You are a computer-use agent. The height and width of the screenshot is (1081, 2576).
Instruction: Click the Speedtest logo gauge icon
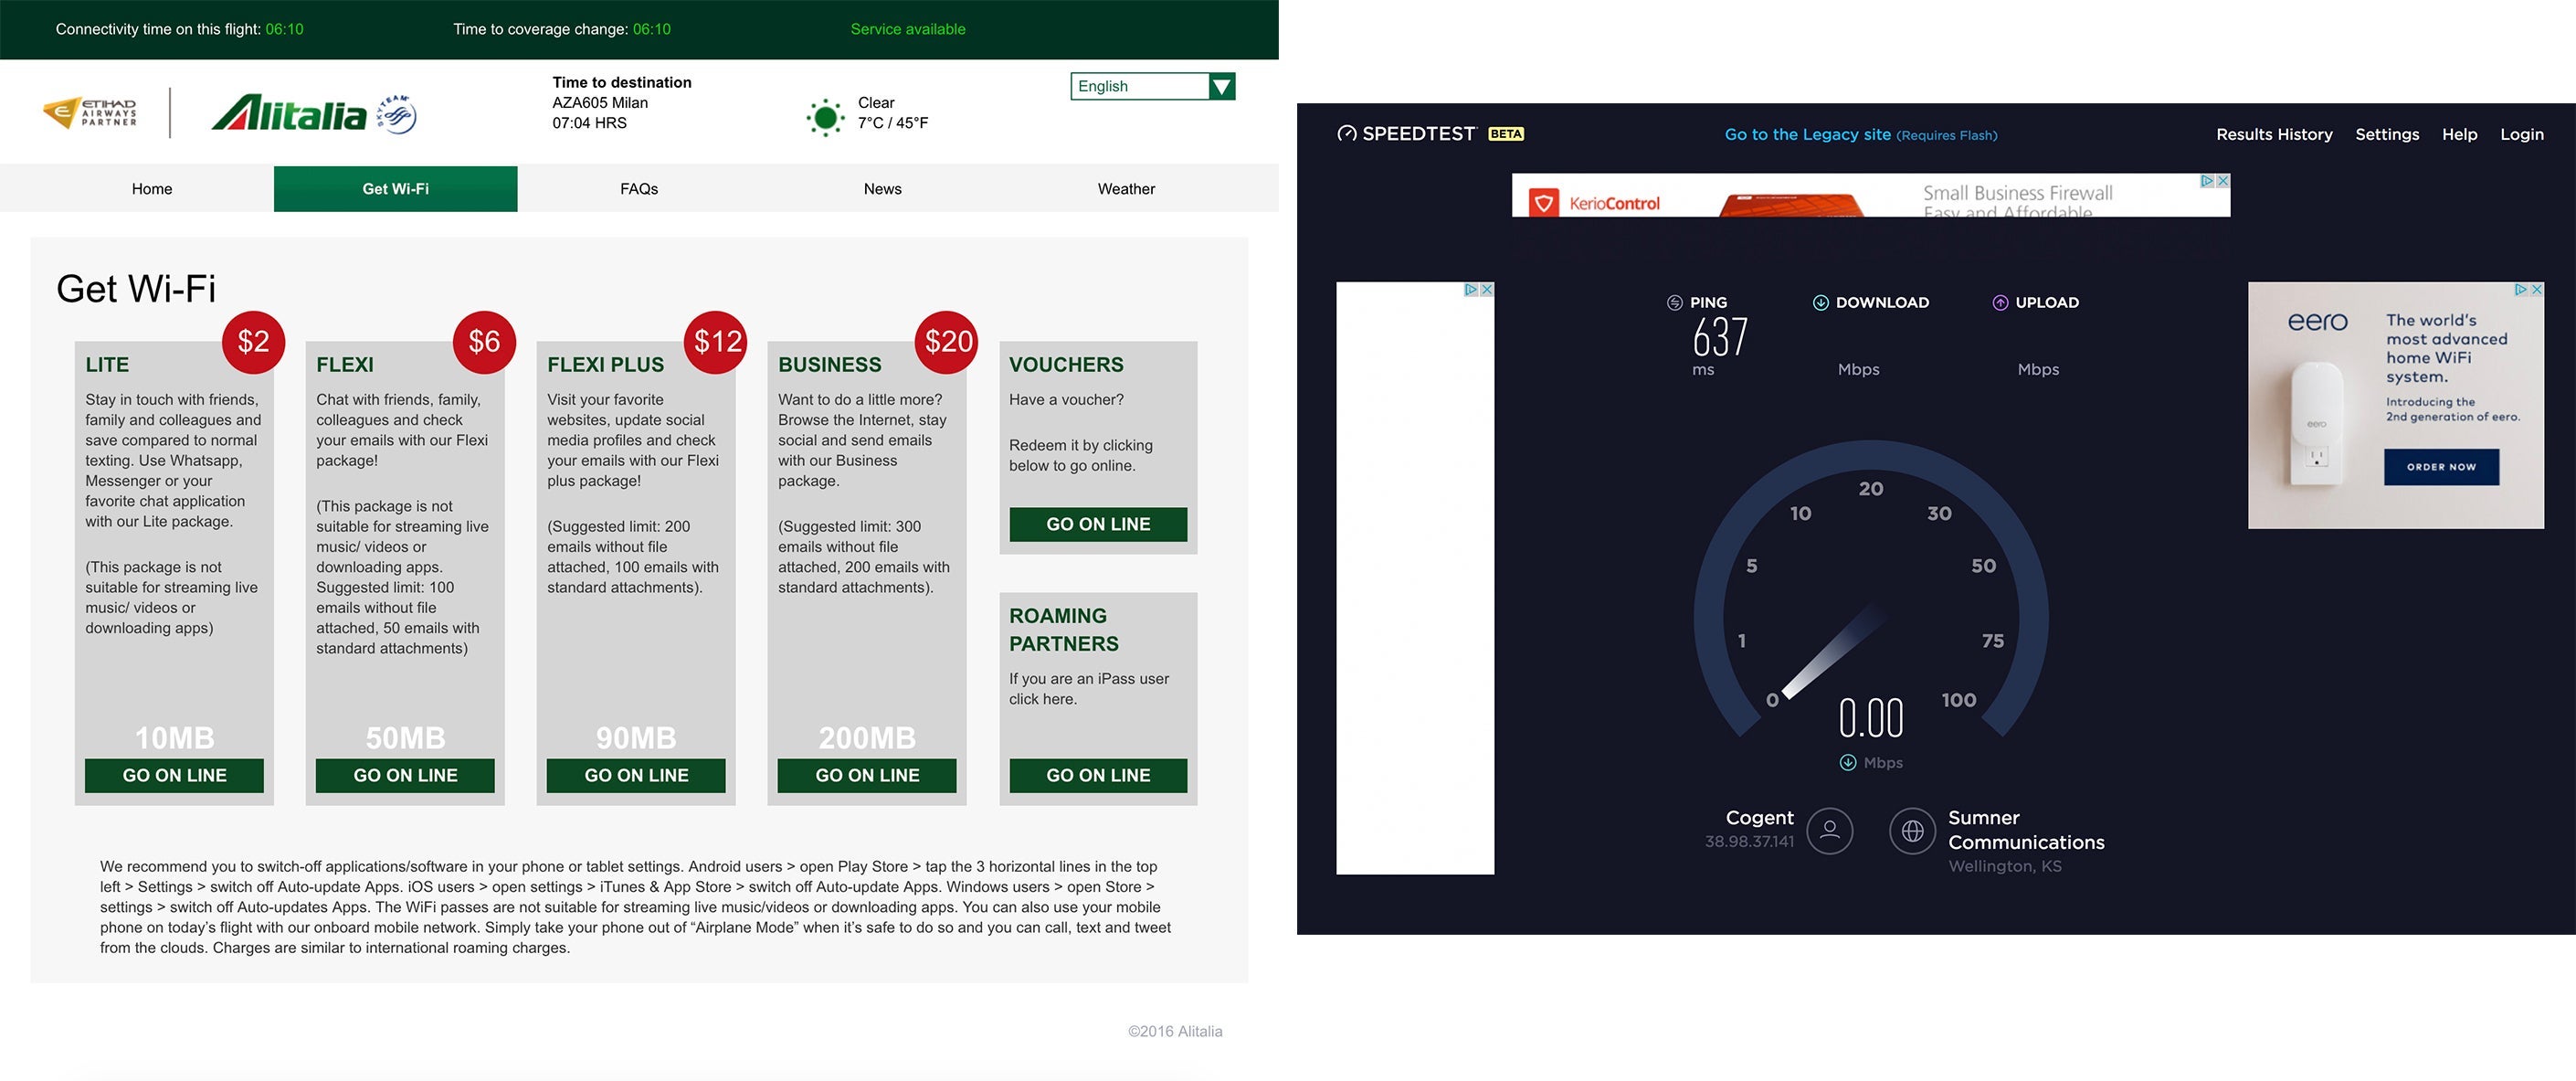pos(1347,134)
